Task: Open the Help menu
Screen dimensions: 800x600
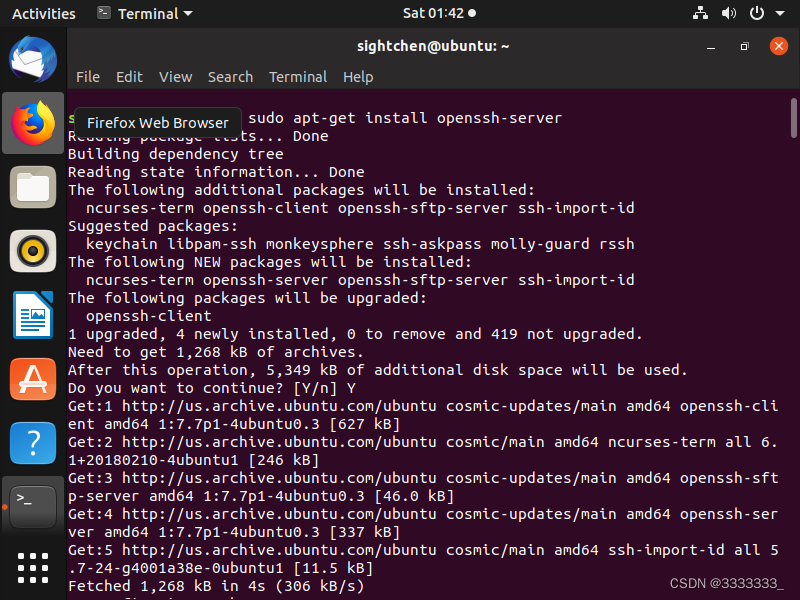Action: 358,77
